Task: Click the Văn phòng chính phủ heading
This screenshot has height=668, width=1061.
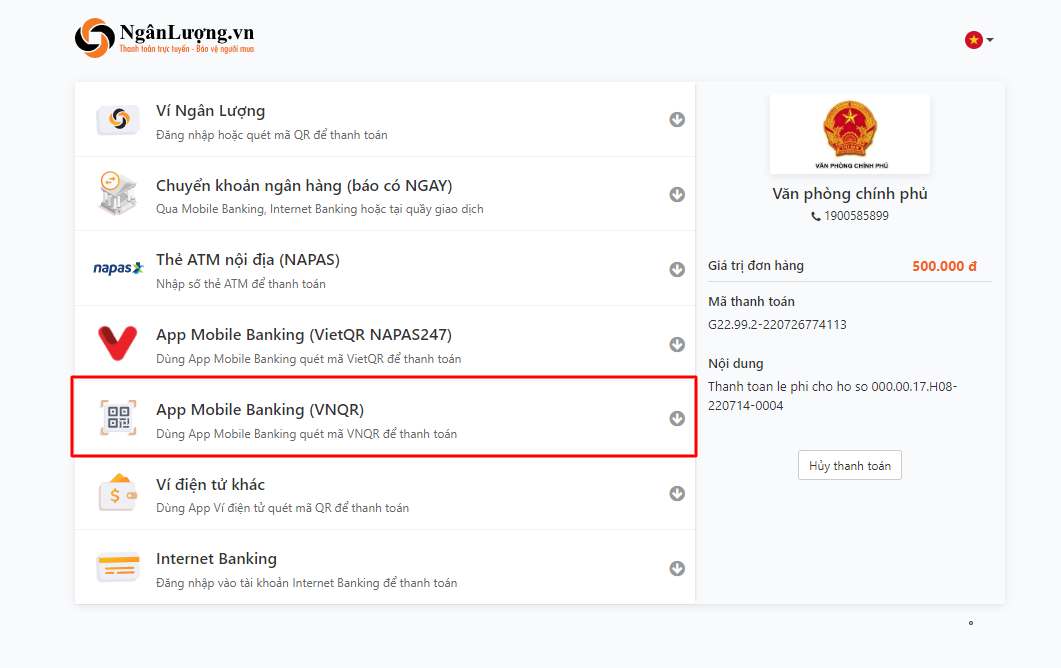Action: pyautogui.click(x=850, y=194)
